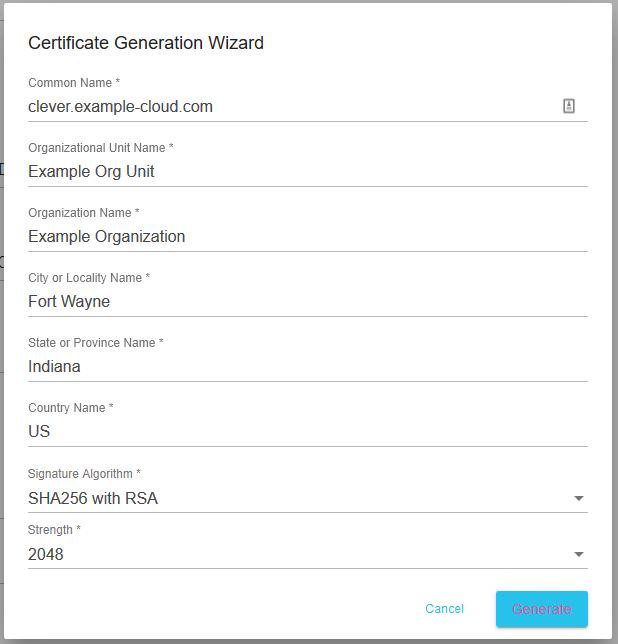
Task: Open the Signature Algorithm dropdown showing SHA256 with RSA
Action: click(308, 498)
